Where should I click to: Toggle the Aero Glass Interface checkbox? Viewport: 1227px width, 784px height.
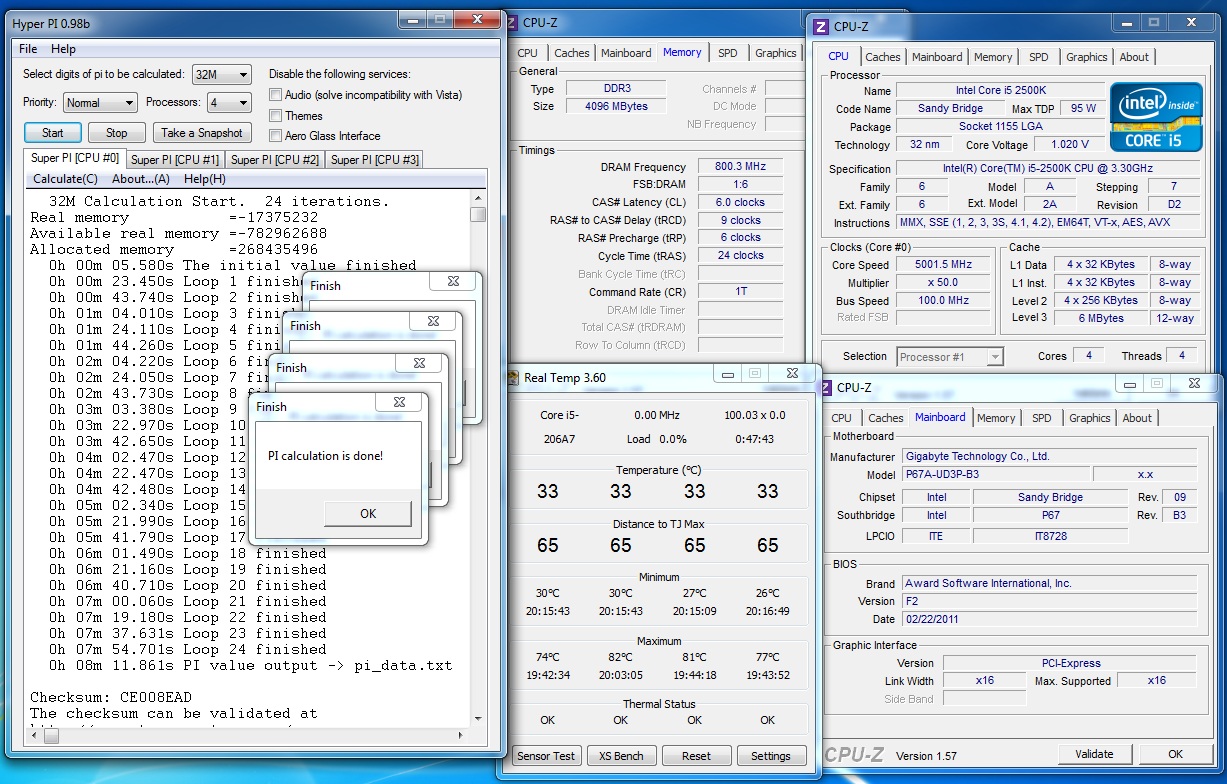tap(276, 136)
